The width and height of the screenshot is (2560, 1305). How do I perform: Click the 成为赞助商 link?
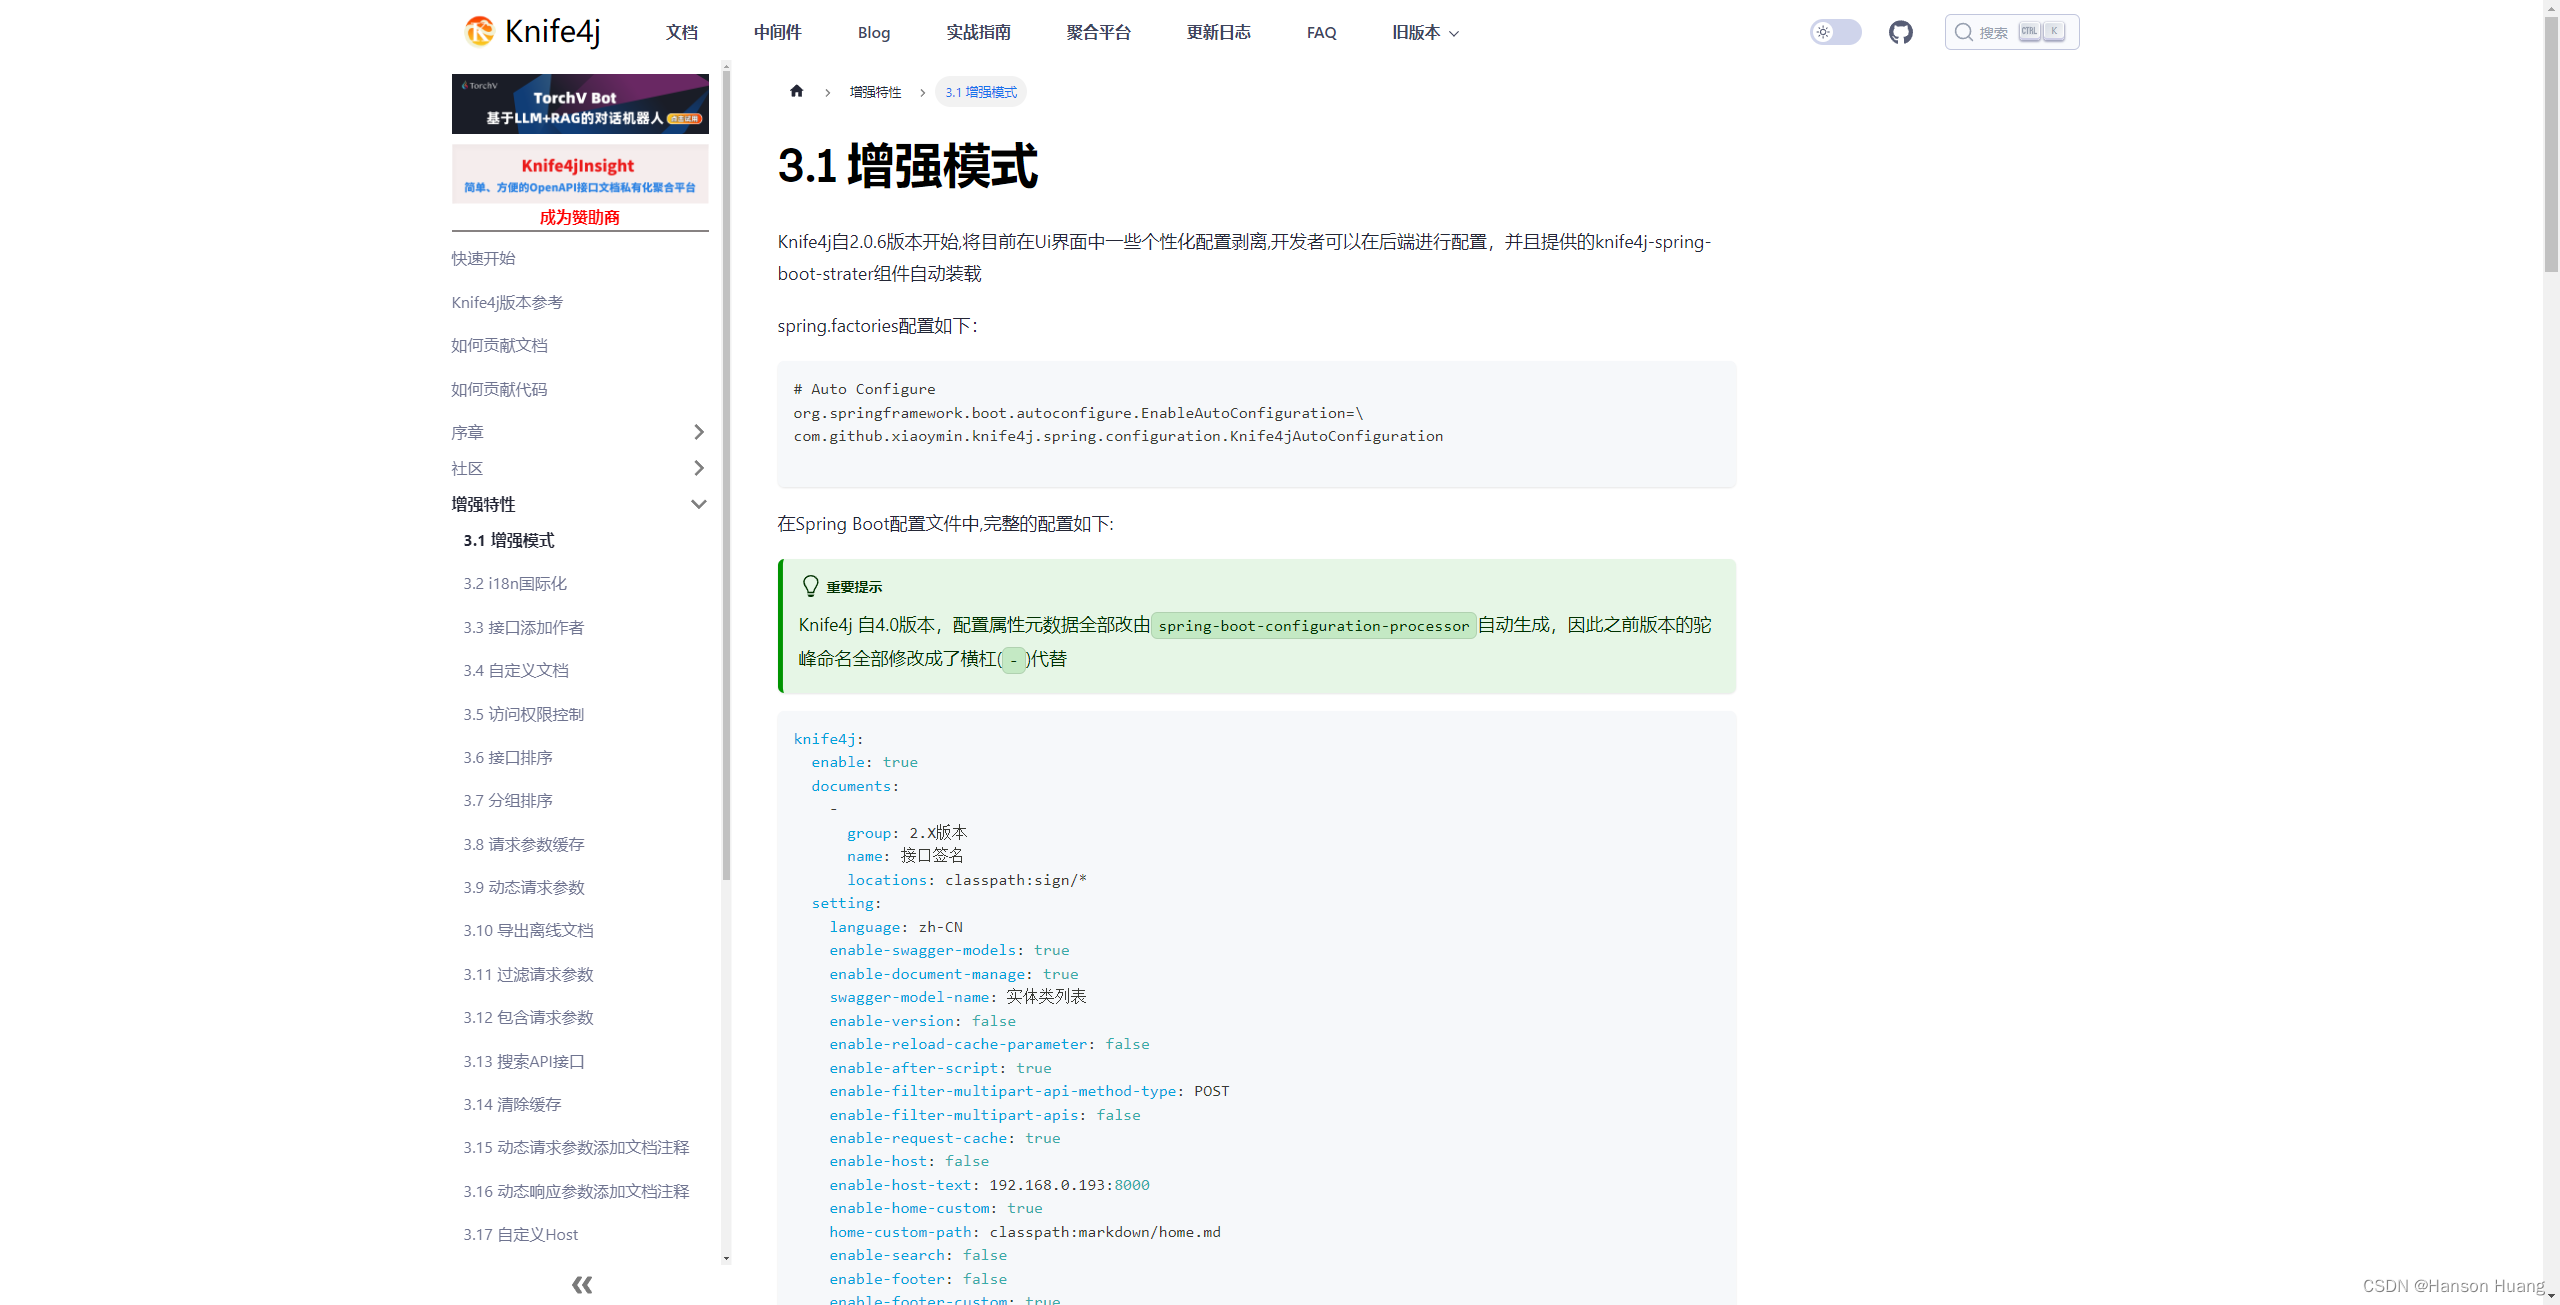click(580, 217)
